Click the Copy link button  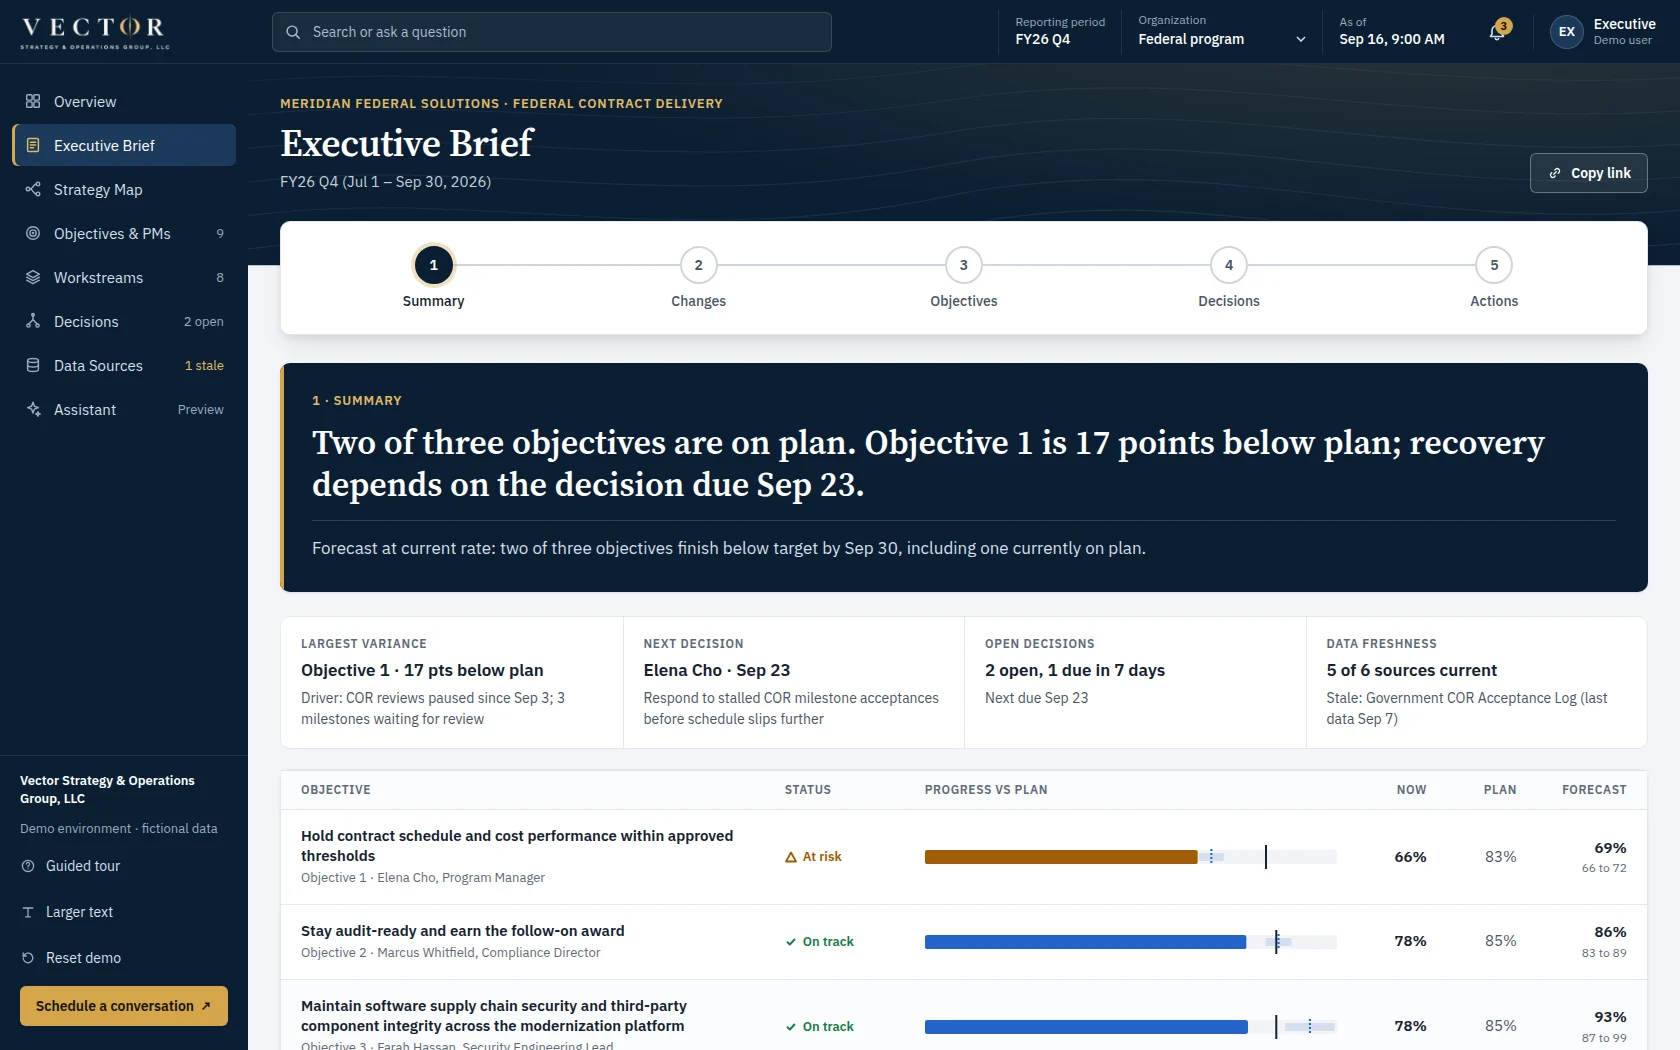click(1589, 173)
